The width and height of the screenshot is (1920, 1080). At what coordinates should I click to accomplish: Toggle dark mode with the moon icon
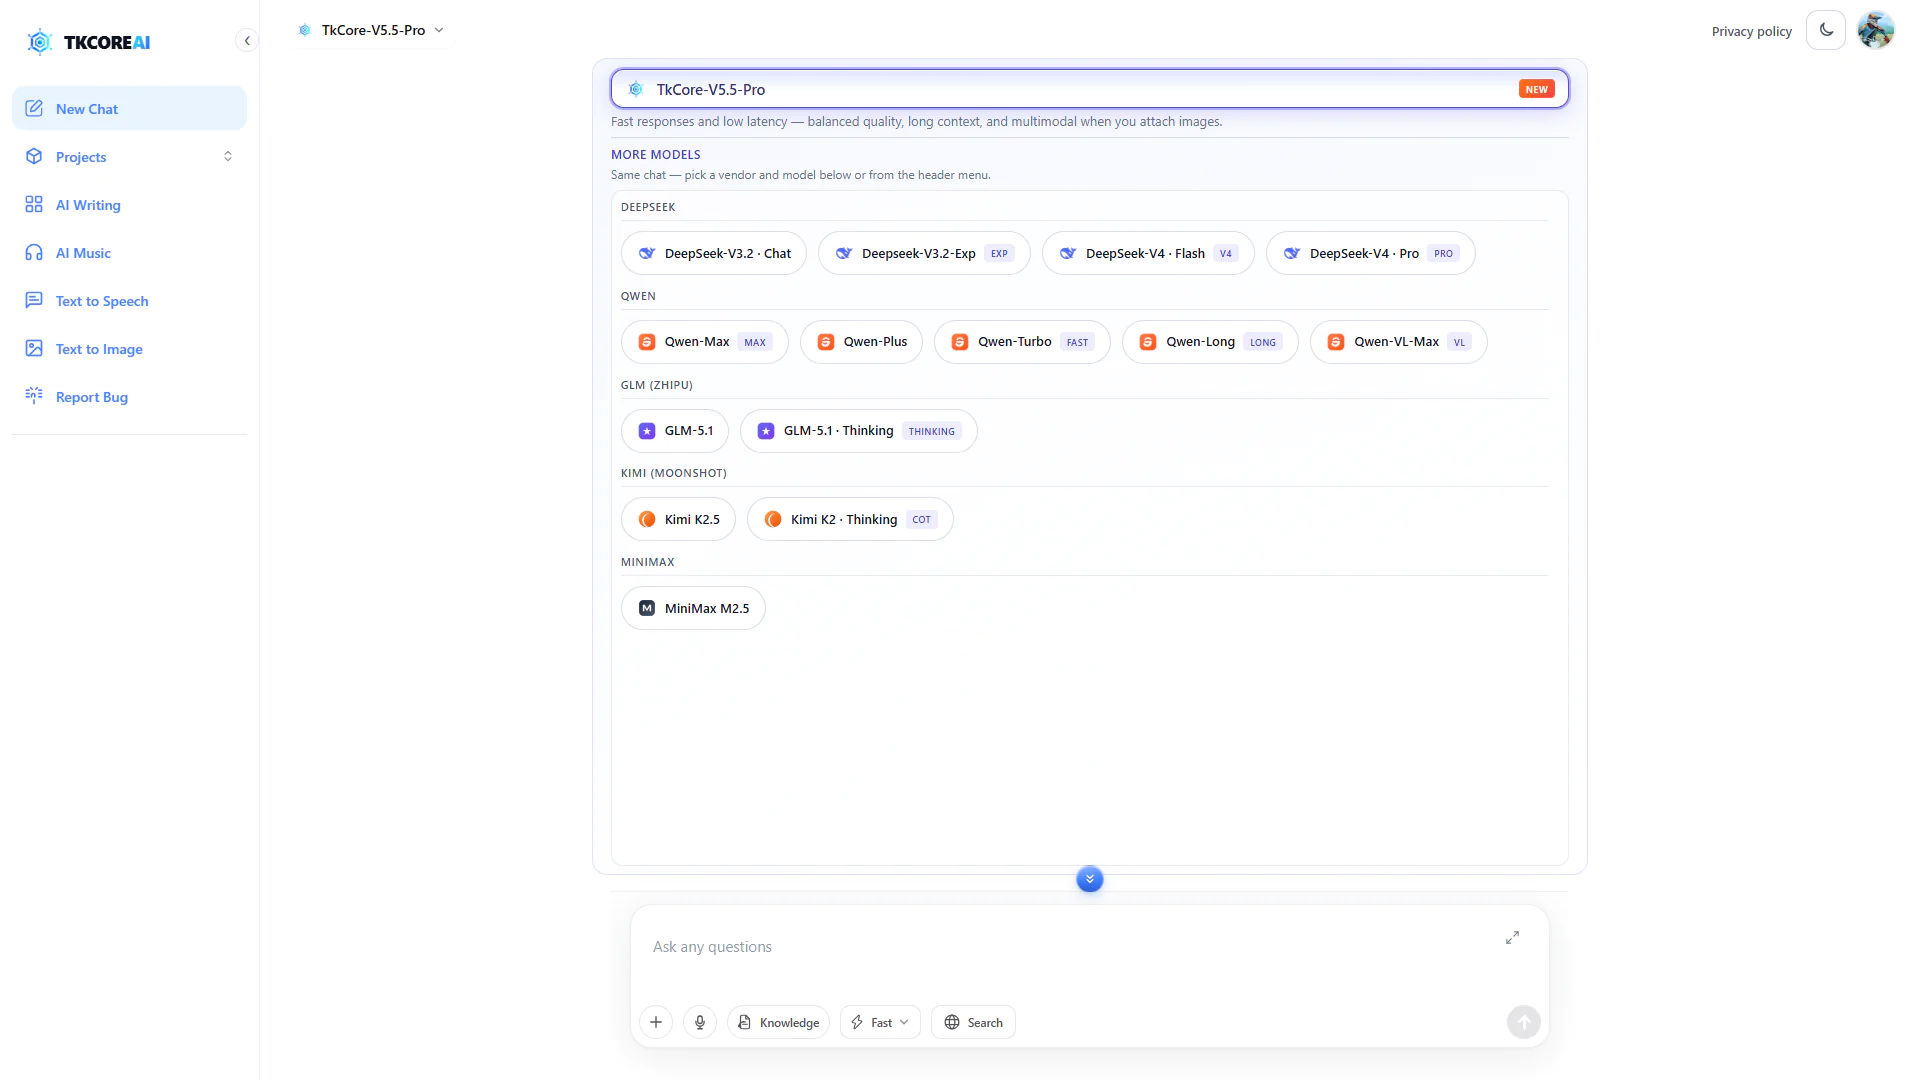[1826, 30]
